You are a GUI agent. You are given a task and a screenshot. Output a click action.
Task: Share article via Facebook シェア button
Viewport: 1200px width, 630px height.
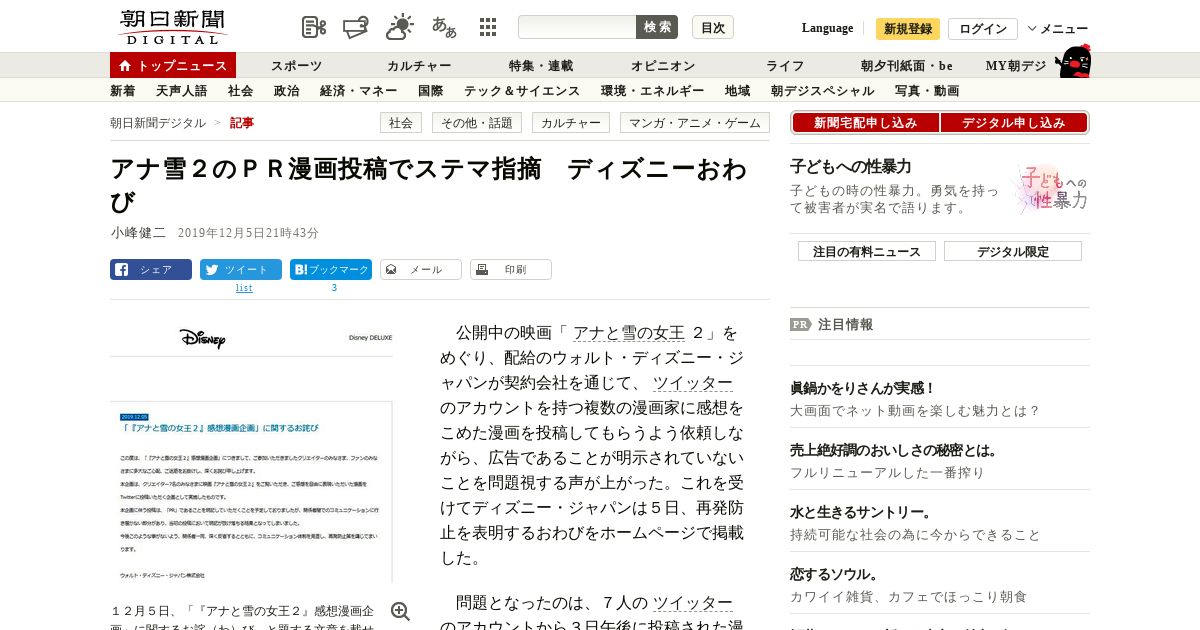151,270
